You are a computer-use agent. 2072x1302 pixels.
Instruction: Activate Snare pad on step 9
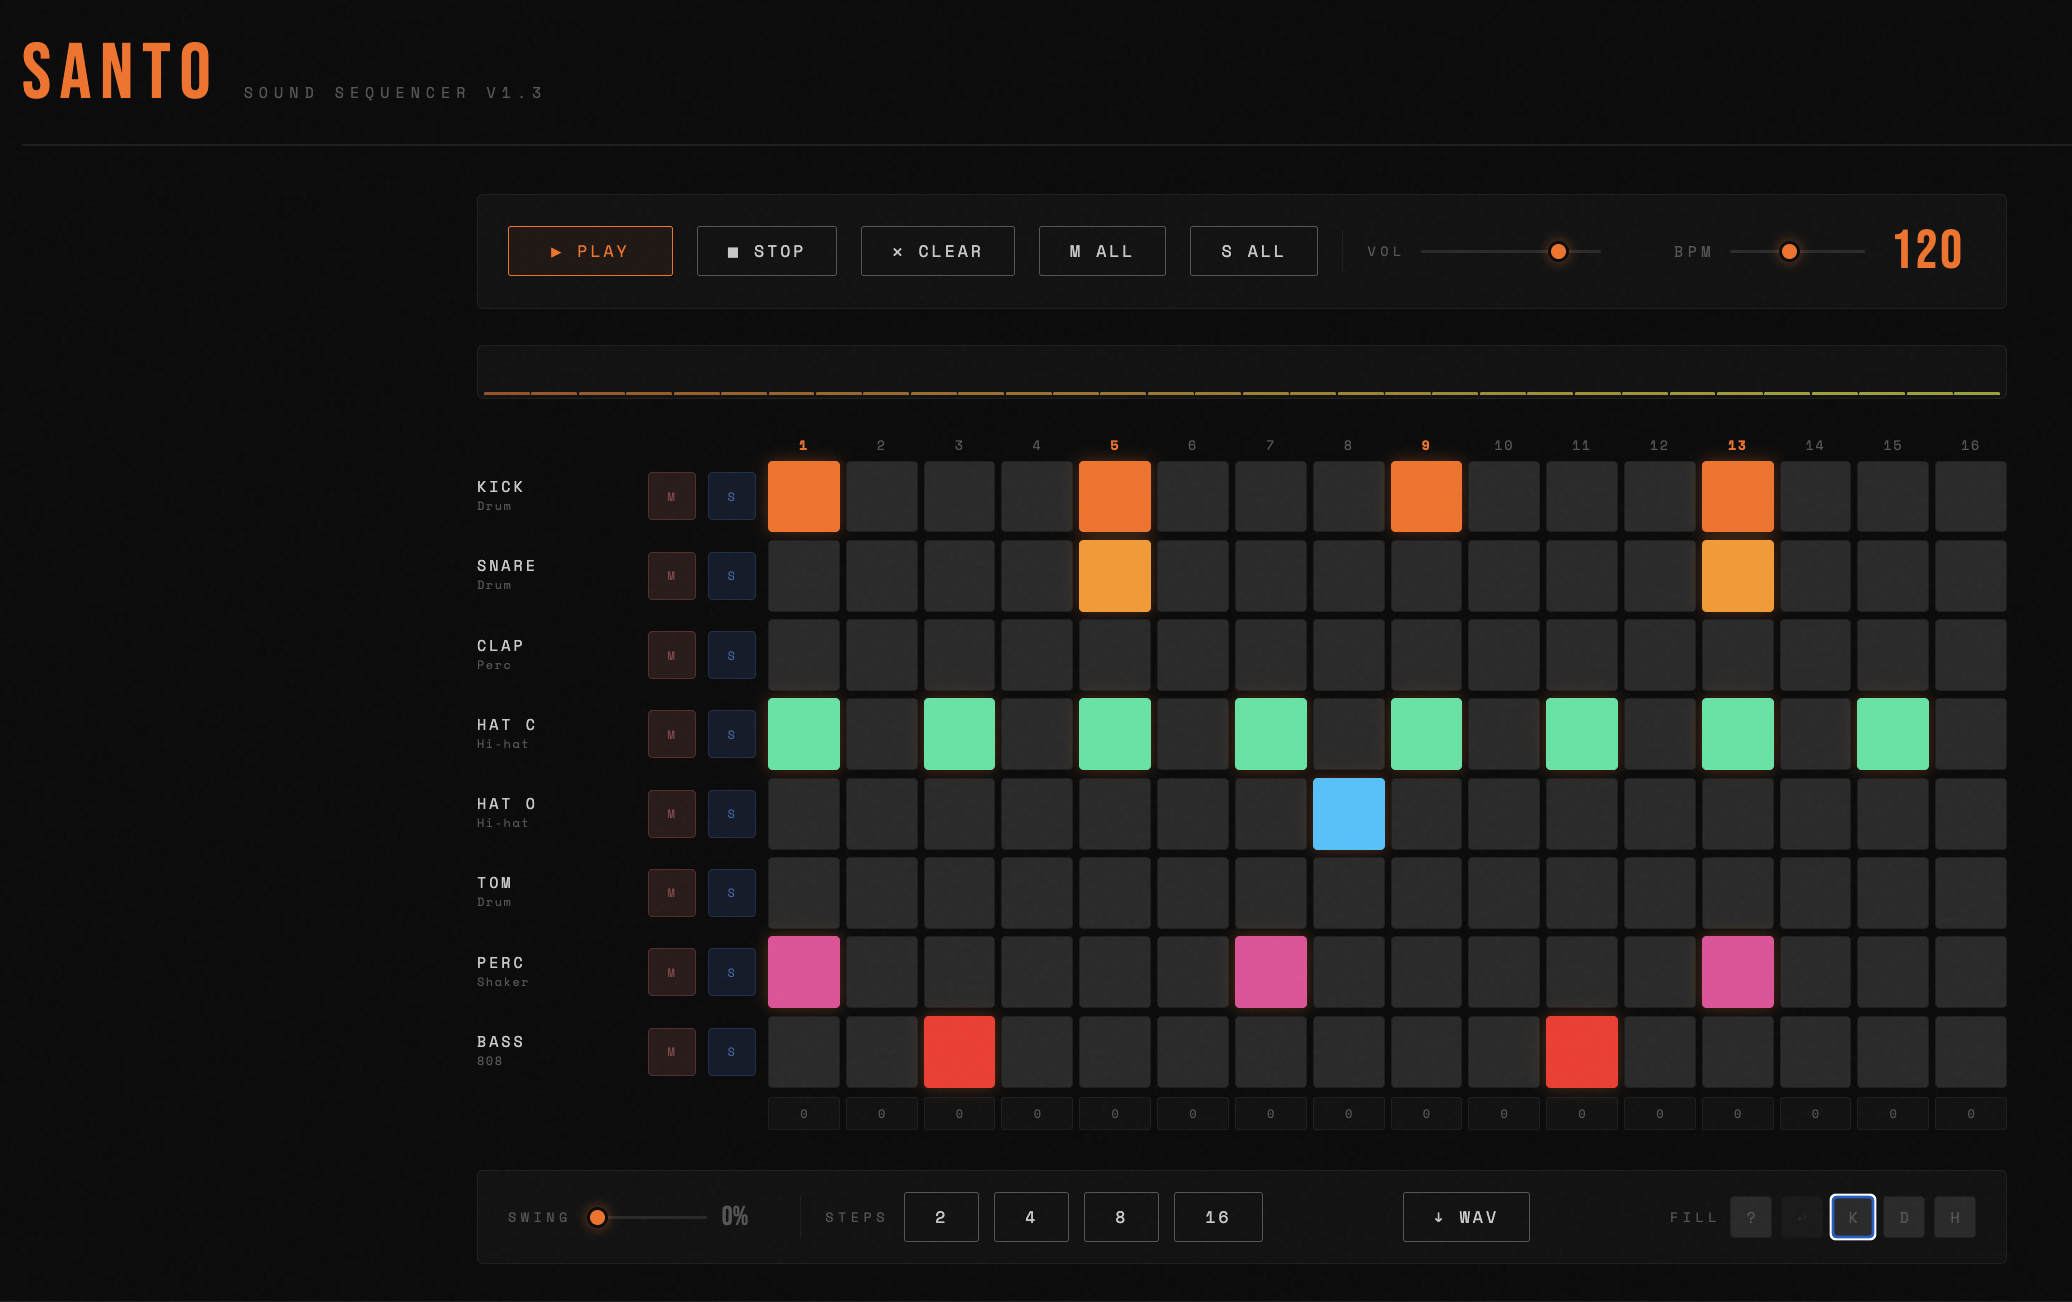[x=1426, y=576]
